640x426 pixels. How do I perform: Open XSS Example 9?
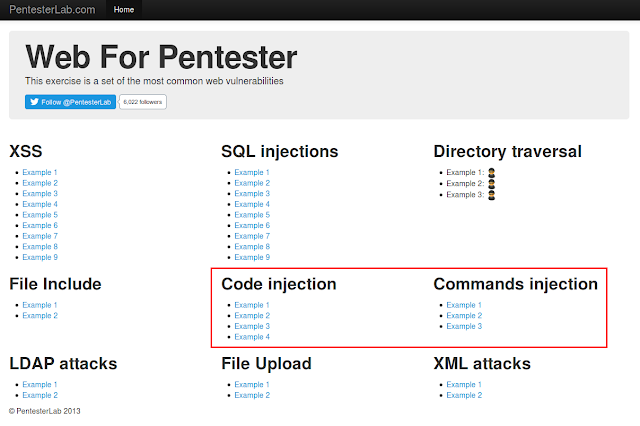point(40,257)
